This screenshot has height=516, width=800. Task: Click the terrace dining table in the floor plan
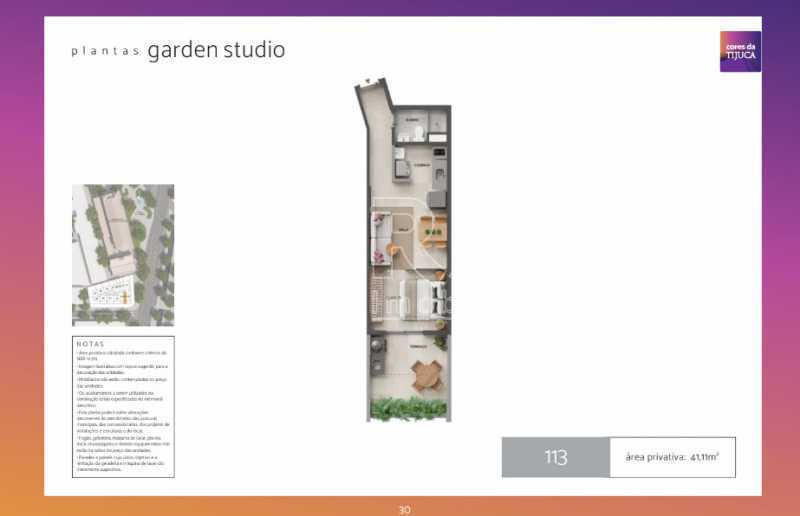click(x=426, y=375)
